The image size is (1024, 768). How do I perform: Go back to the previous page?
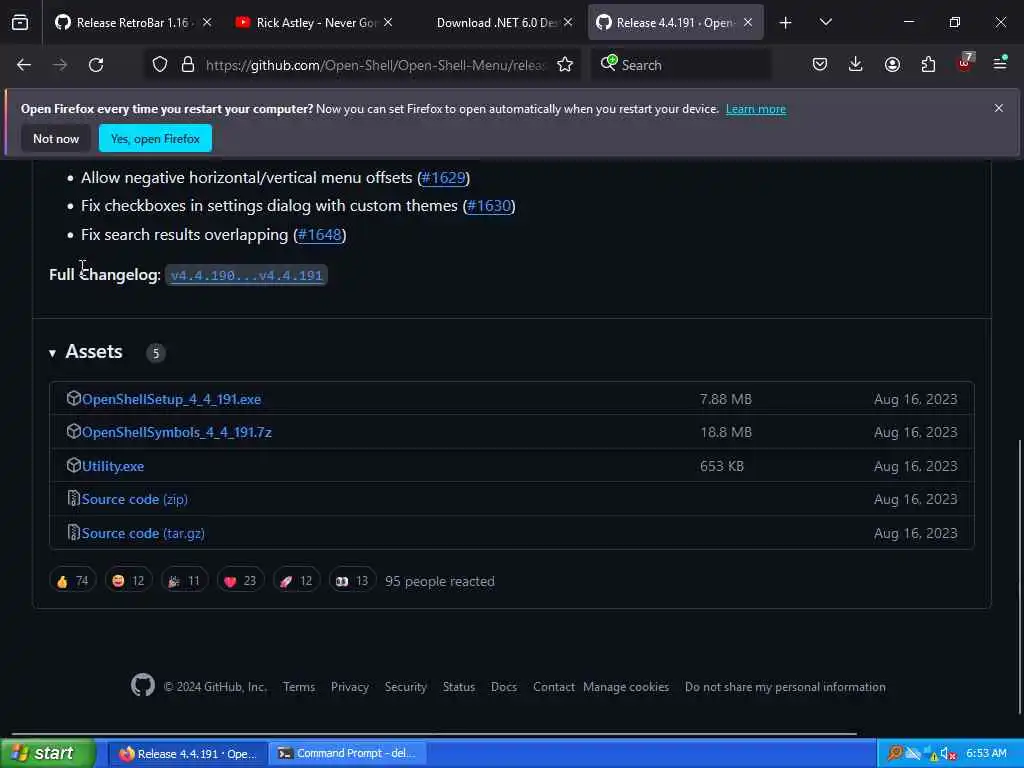click(x=24, y=65)
